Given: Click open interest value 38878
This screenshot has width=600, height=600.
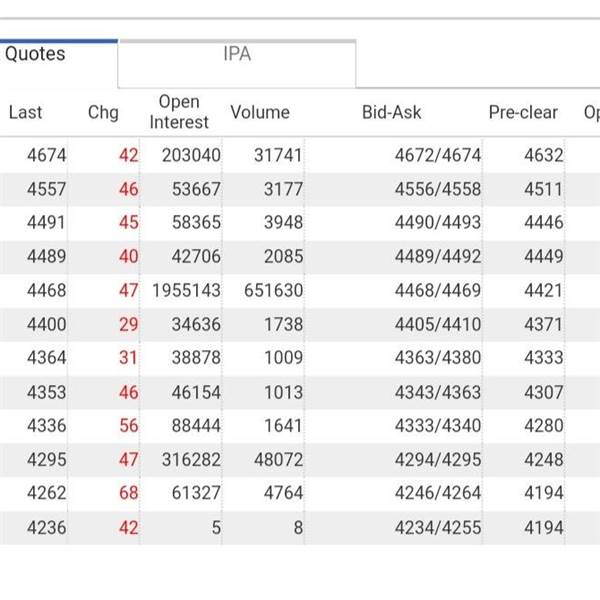Looking at the screenshot, I should click(196, 357).
